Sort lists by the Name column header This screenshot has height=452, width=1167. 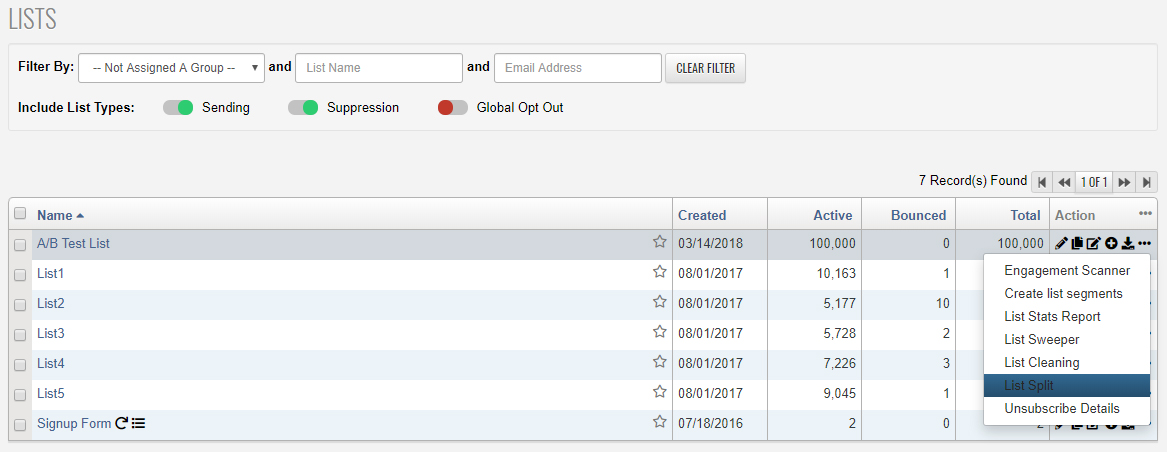(x=55, y=215)
